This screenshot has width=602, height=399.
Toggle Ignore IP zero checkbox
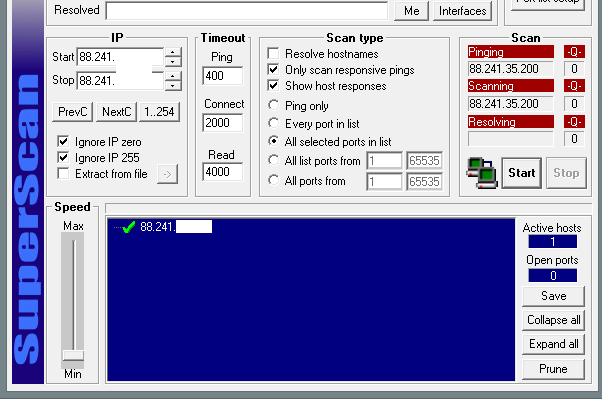click(63, 141)
